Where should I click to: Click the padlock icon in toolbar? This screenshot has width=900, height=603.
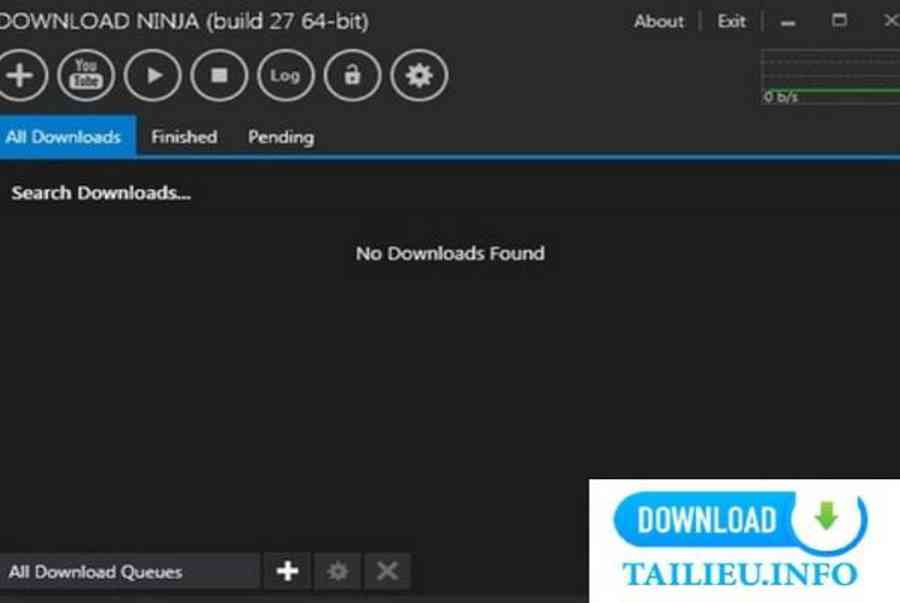(x=352, y=75)
